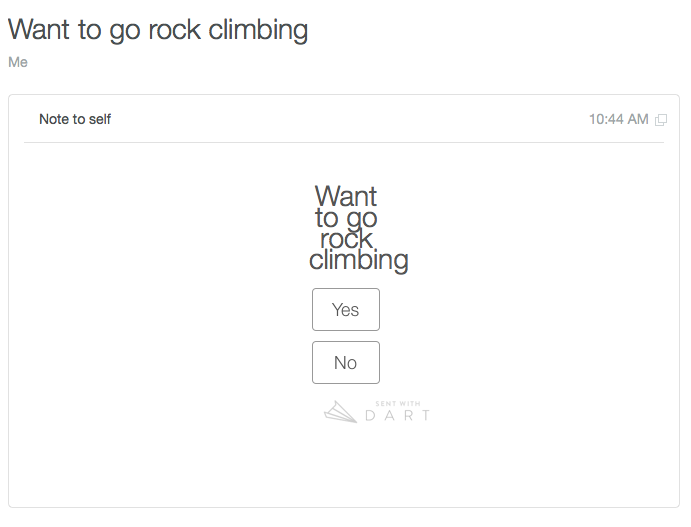Click the divider line under Note to self

[344, 142]
